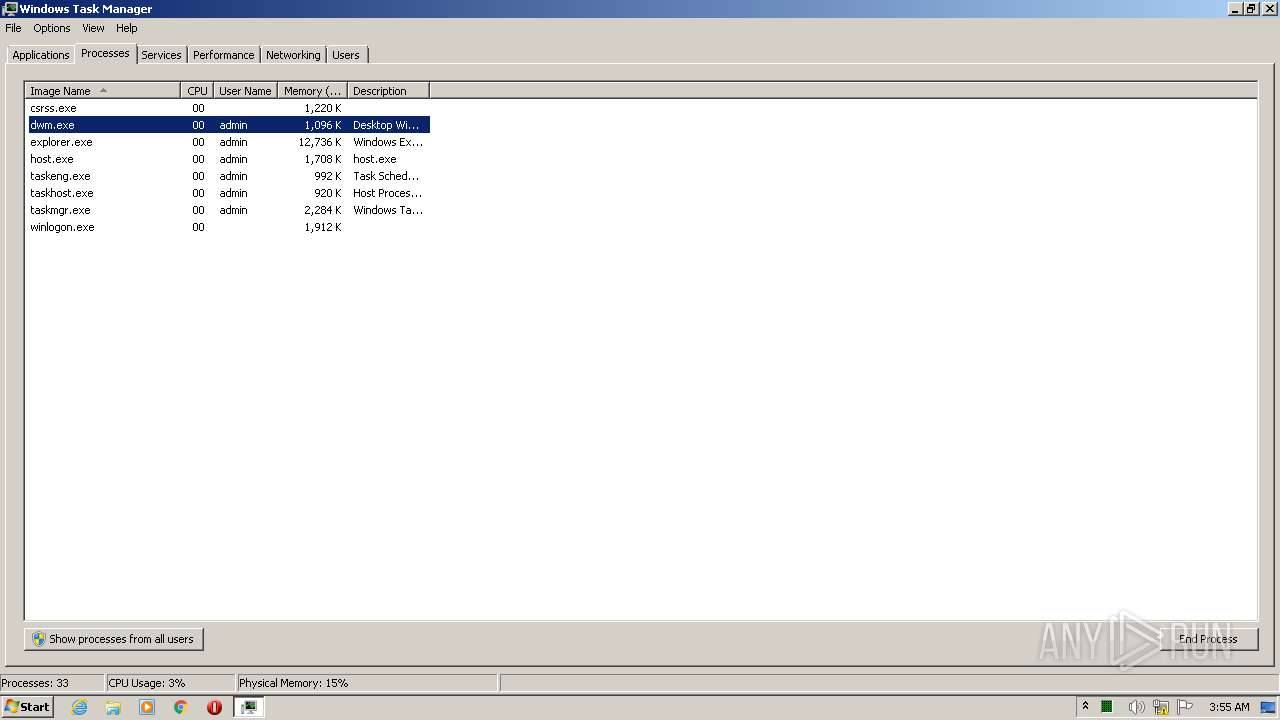
Task: Select the Task Manager taskbar button
Action: click(x=249, y=707)
